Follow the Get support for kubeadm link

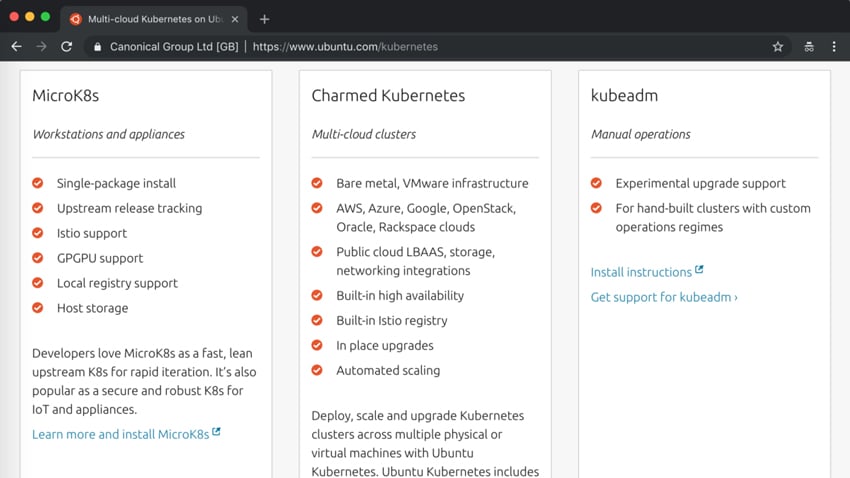664,297
